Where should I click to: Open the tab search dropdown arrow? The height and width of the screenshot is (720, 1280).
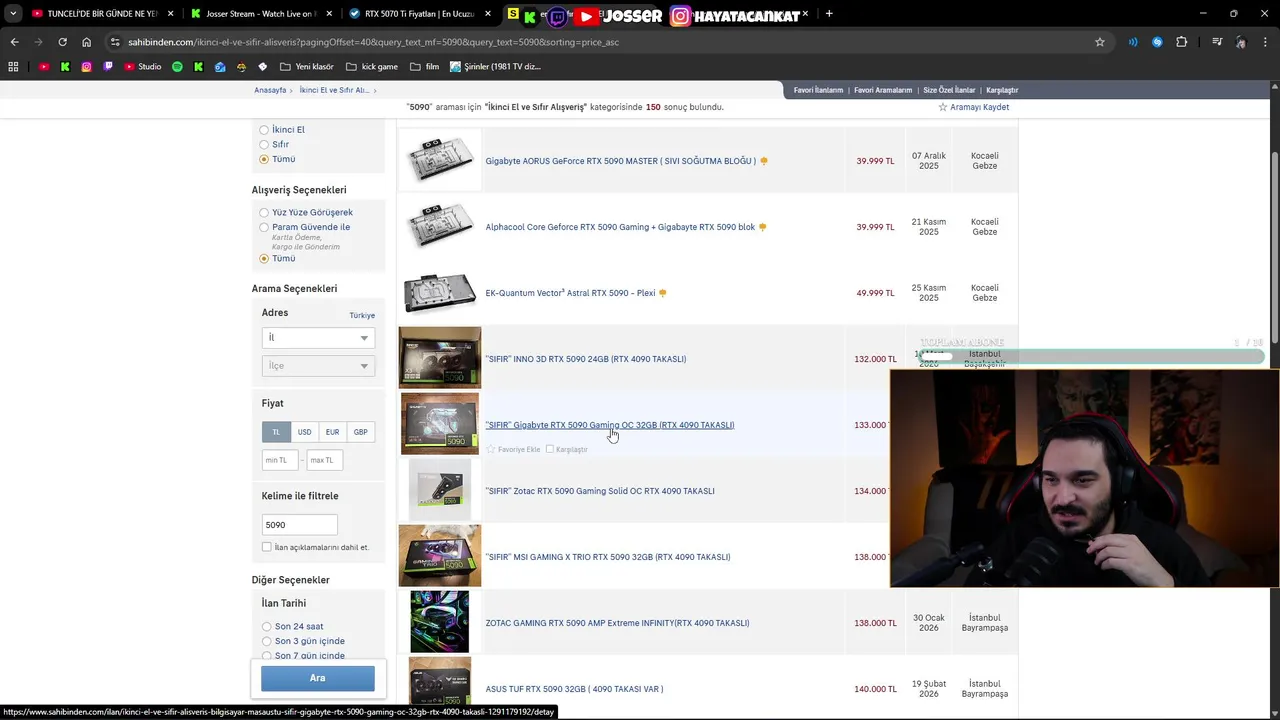(12, 14)
